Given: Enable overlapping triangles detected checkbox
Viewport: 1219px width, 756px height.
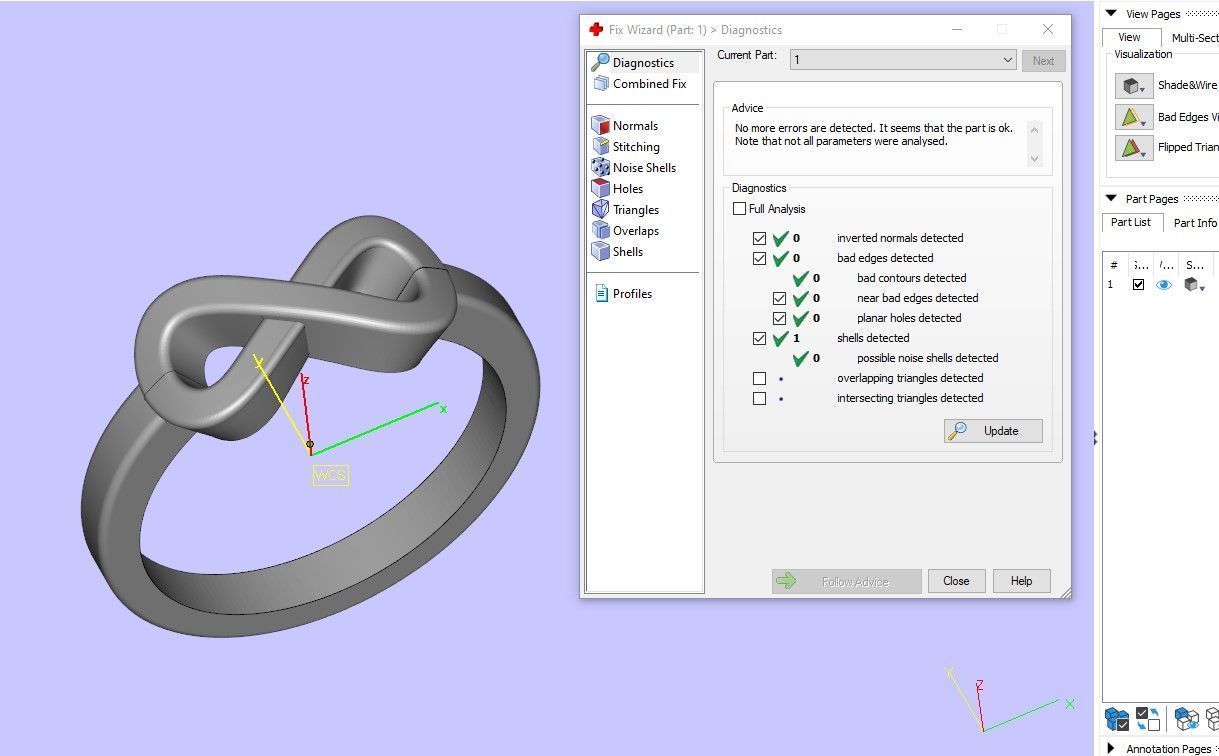Looking at the screenshot, I should pos(760,379).
